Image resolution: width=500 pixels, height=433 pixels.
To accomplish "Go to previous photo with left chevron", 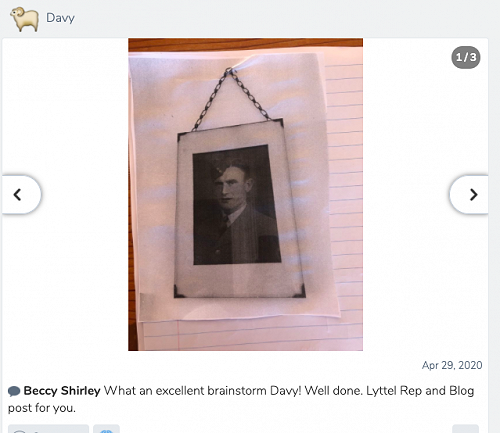I will tap(21, 195).
